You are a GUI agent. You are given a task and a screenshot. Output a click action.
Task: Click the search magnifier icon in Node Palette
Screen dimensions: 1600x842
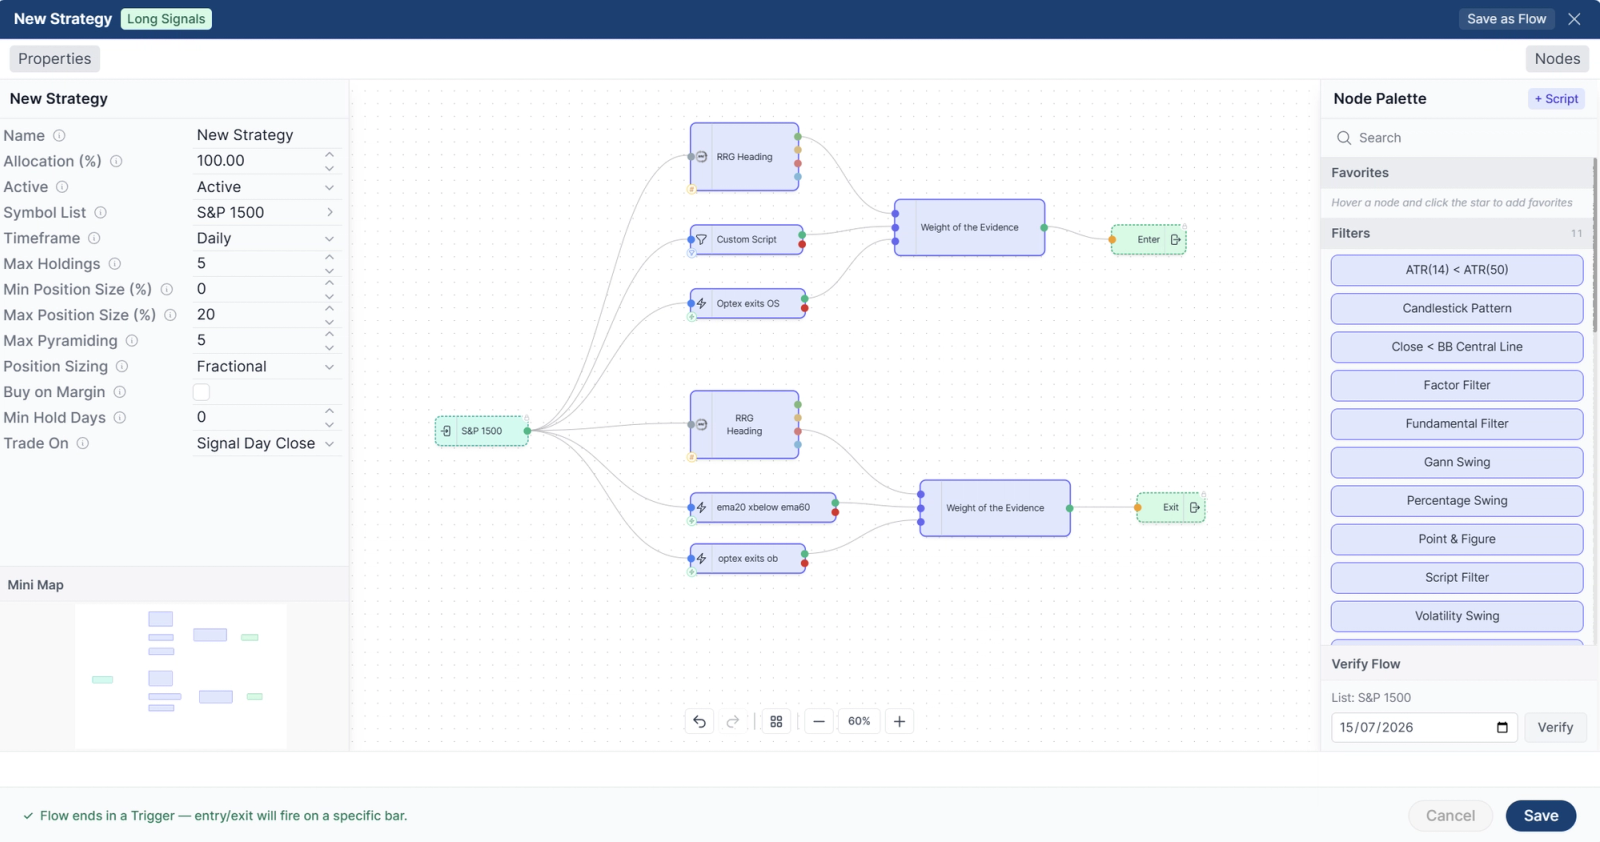[x=1344, y=138]
